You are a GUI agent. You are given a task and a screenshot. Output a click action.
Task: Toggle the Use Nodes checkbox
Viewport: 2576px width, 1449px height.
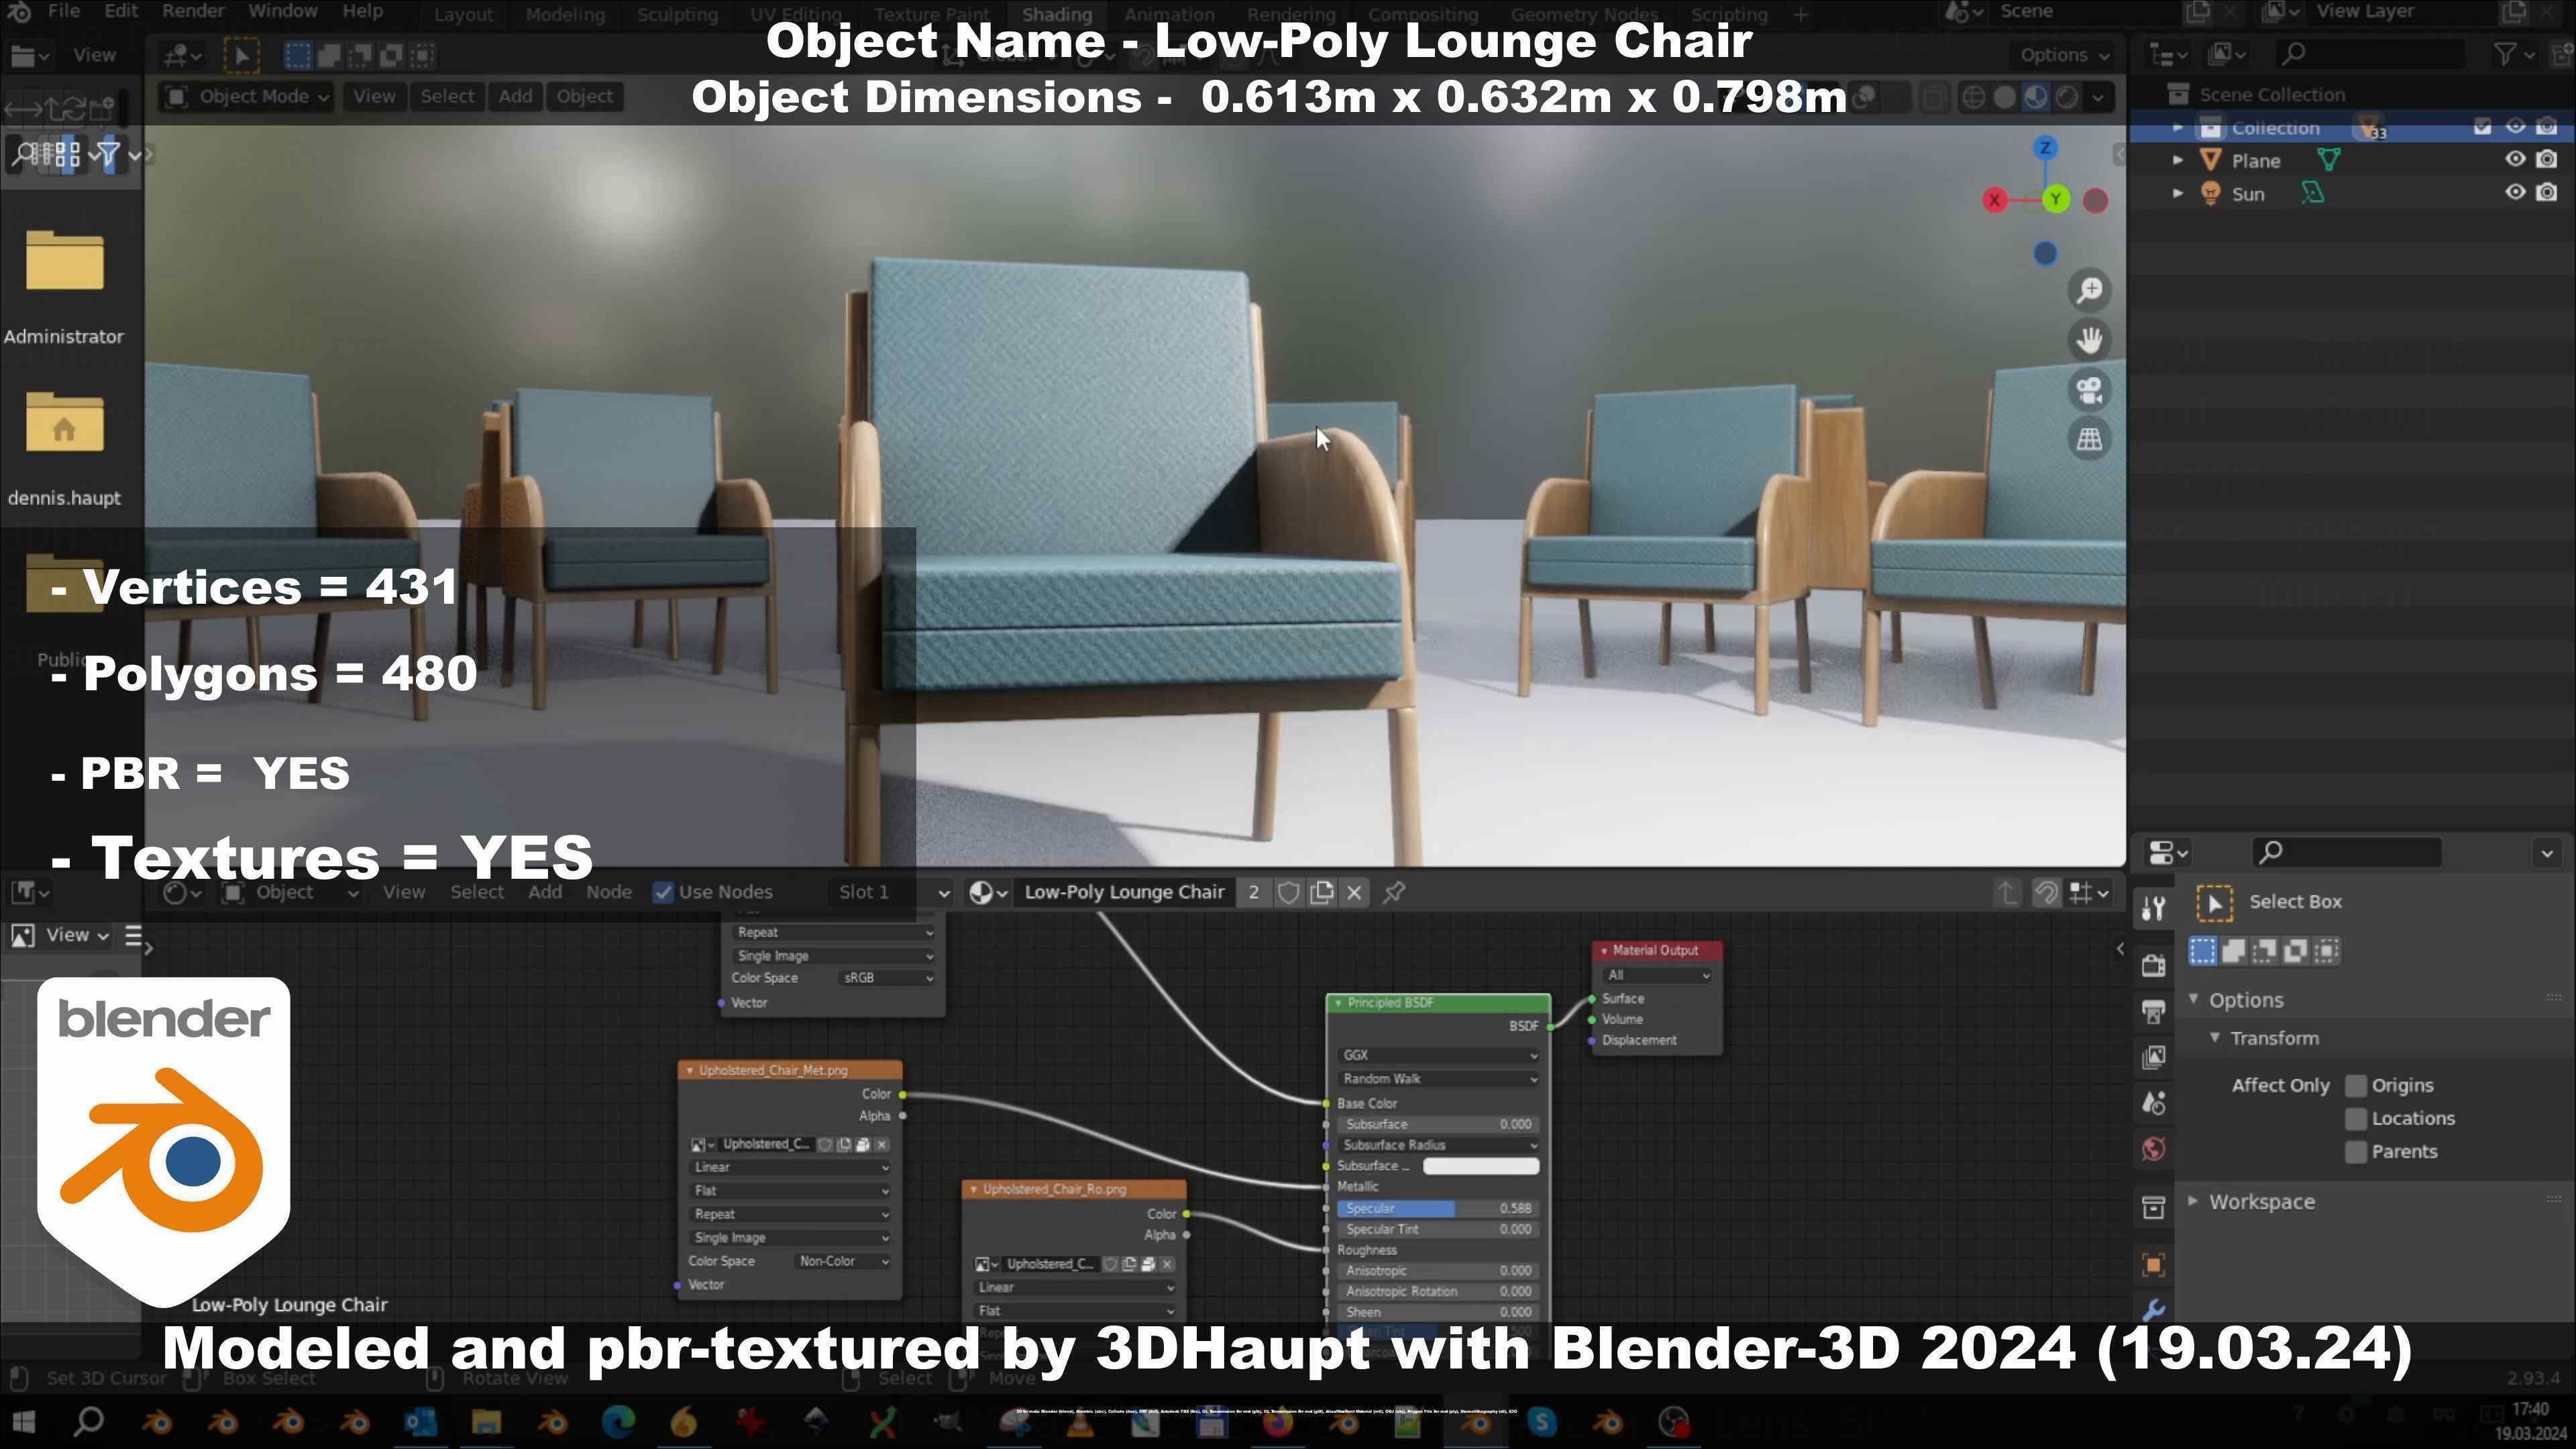662,892
